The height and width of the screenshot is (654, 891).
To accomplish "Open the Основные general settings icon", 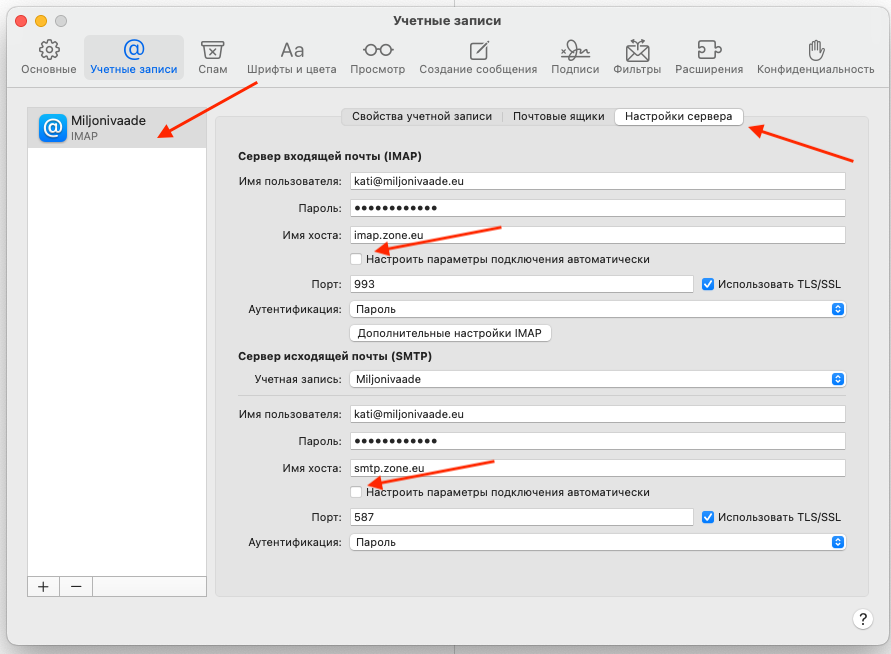I will (49, 57).
